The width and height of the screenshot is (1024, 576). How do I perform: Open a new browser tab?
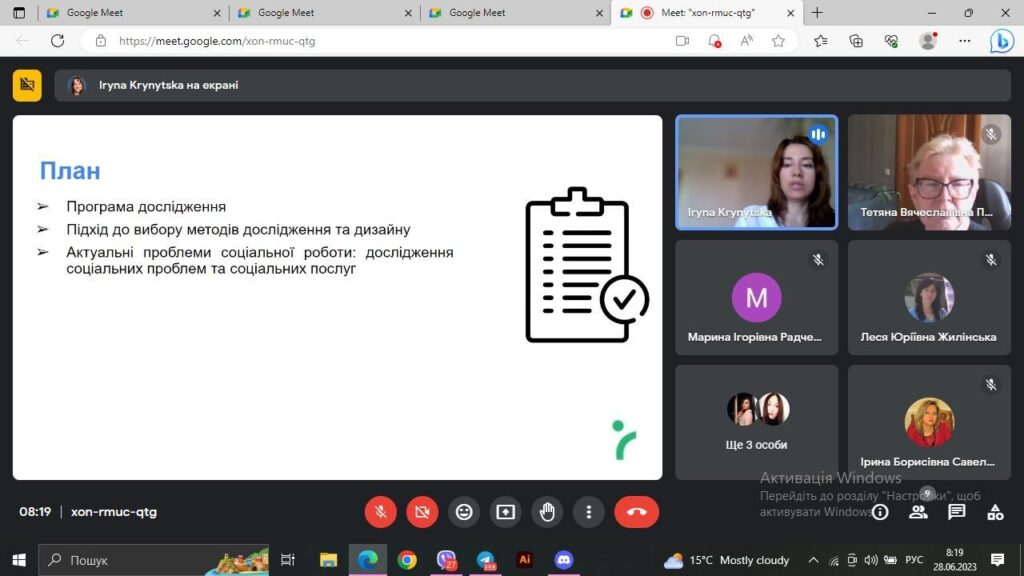point(817,13)
